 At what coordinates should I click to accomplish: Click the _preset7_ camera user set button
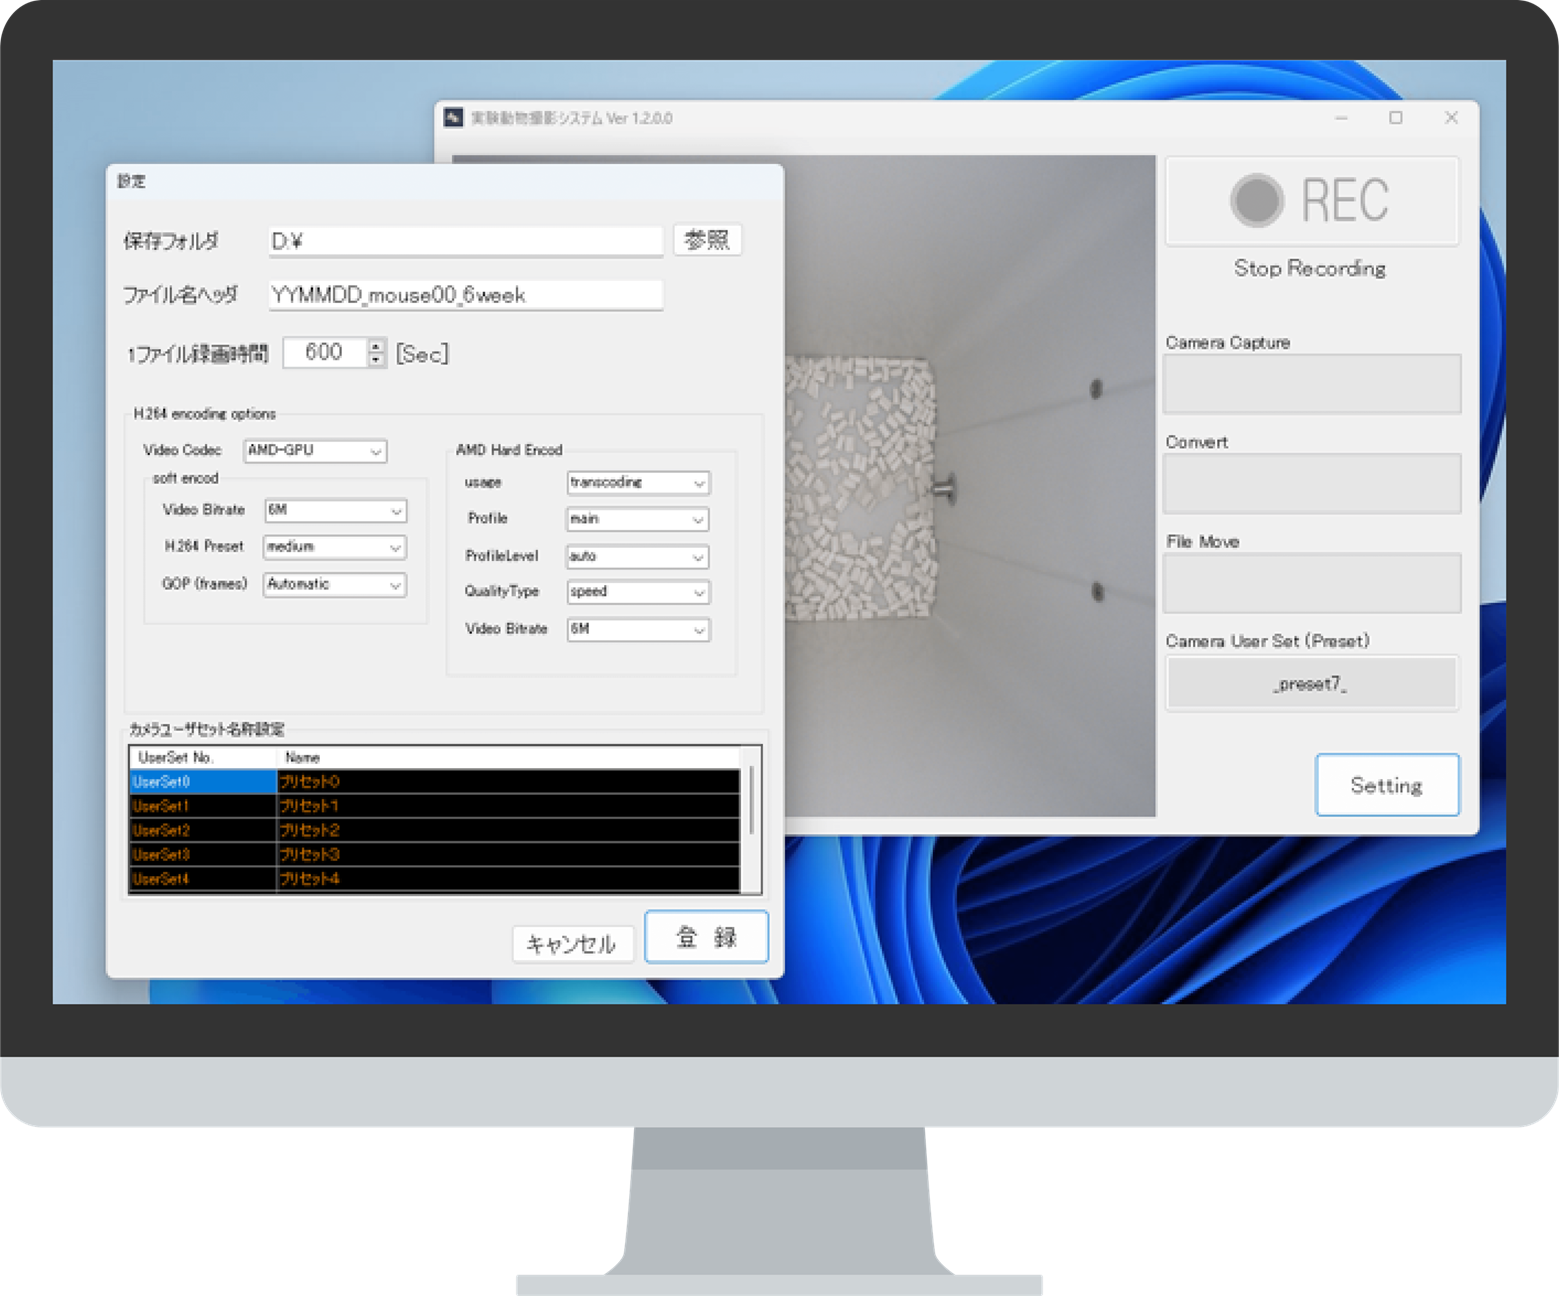[1311, 684]
